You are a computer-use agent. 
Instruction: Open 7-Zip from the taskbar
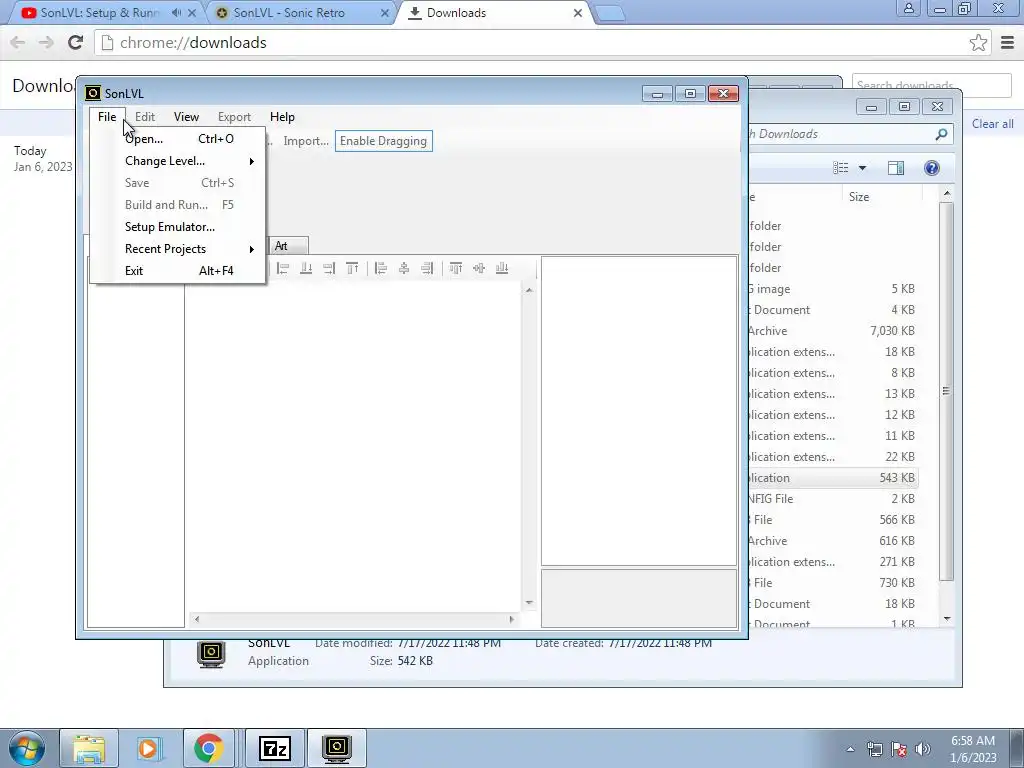(274, 748)
